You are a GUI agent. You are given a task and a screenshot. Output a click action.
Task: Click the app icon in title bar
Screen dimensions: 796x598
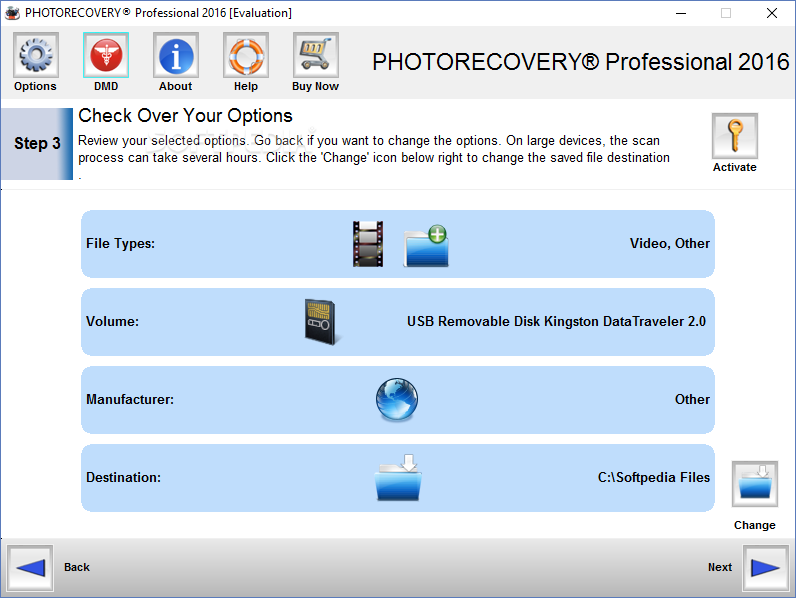point(12,13)
